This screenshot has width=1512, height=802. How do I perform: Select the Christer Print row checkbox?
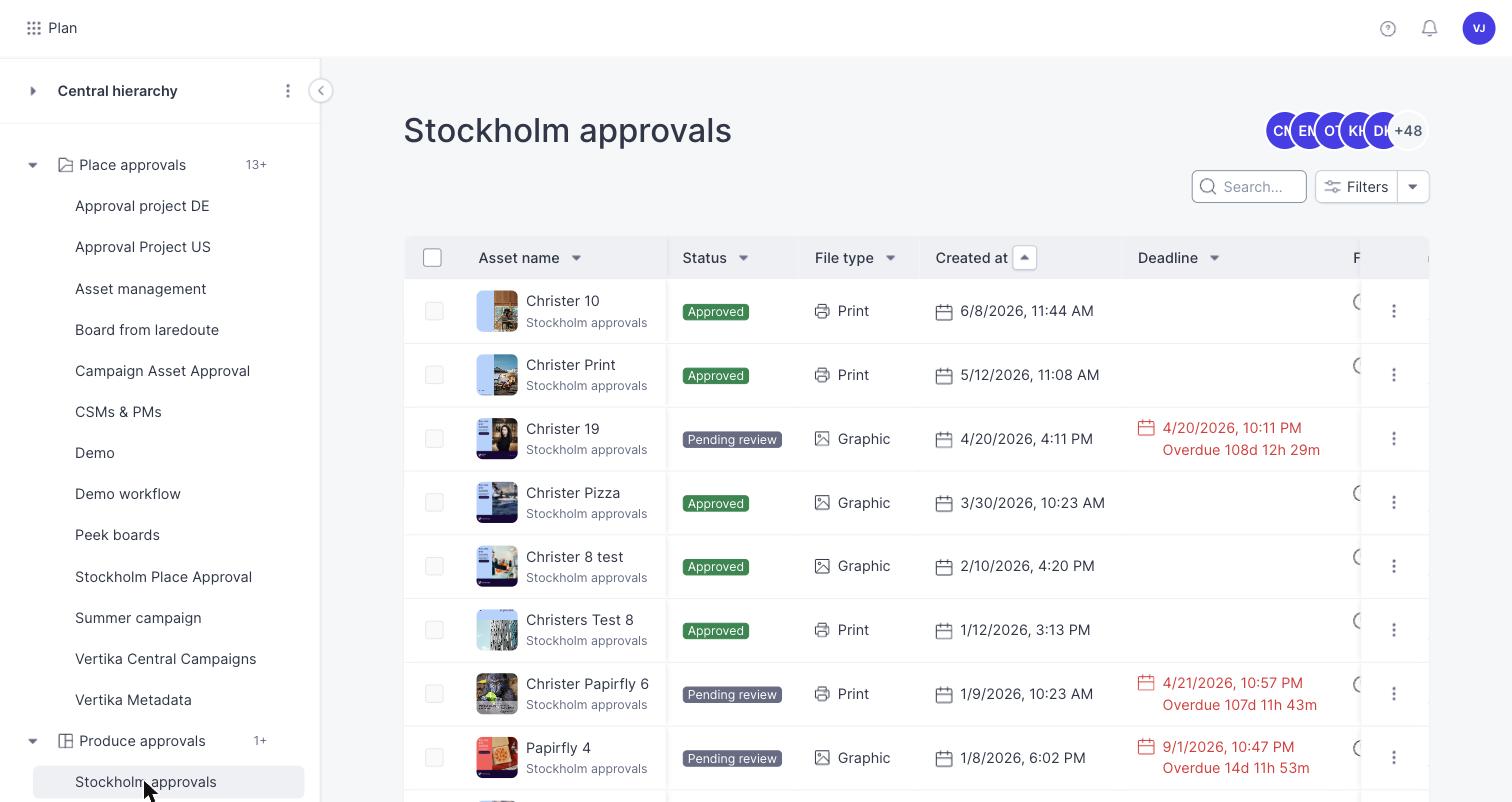click(x=434, y=375)
